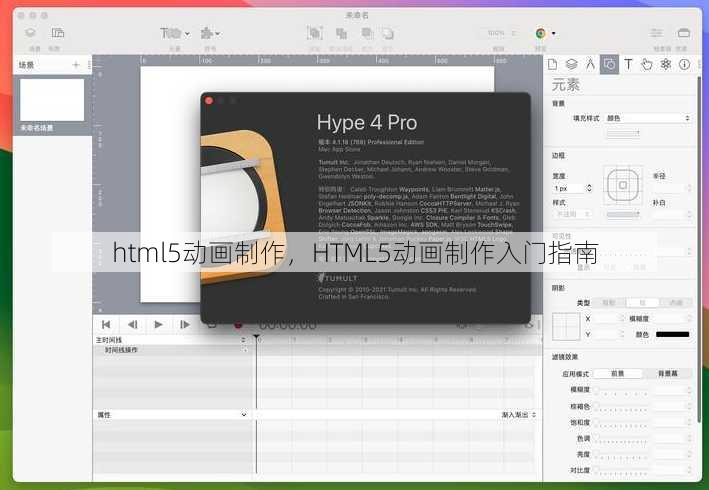Open the Scene inspector tab

[x=572, y=64]
